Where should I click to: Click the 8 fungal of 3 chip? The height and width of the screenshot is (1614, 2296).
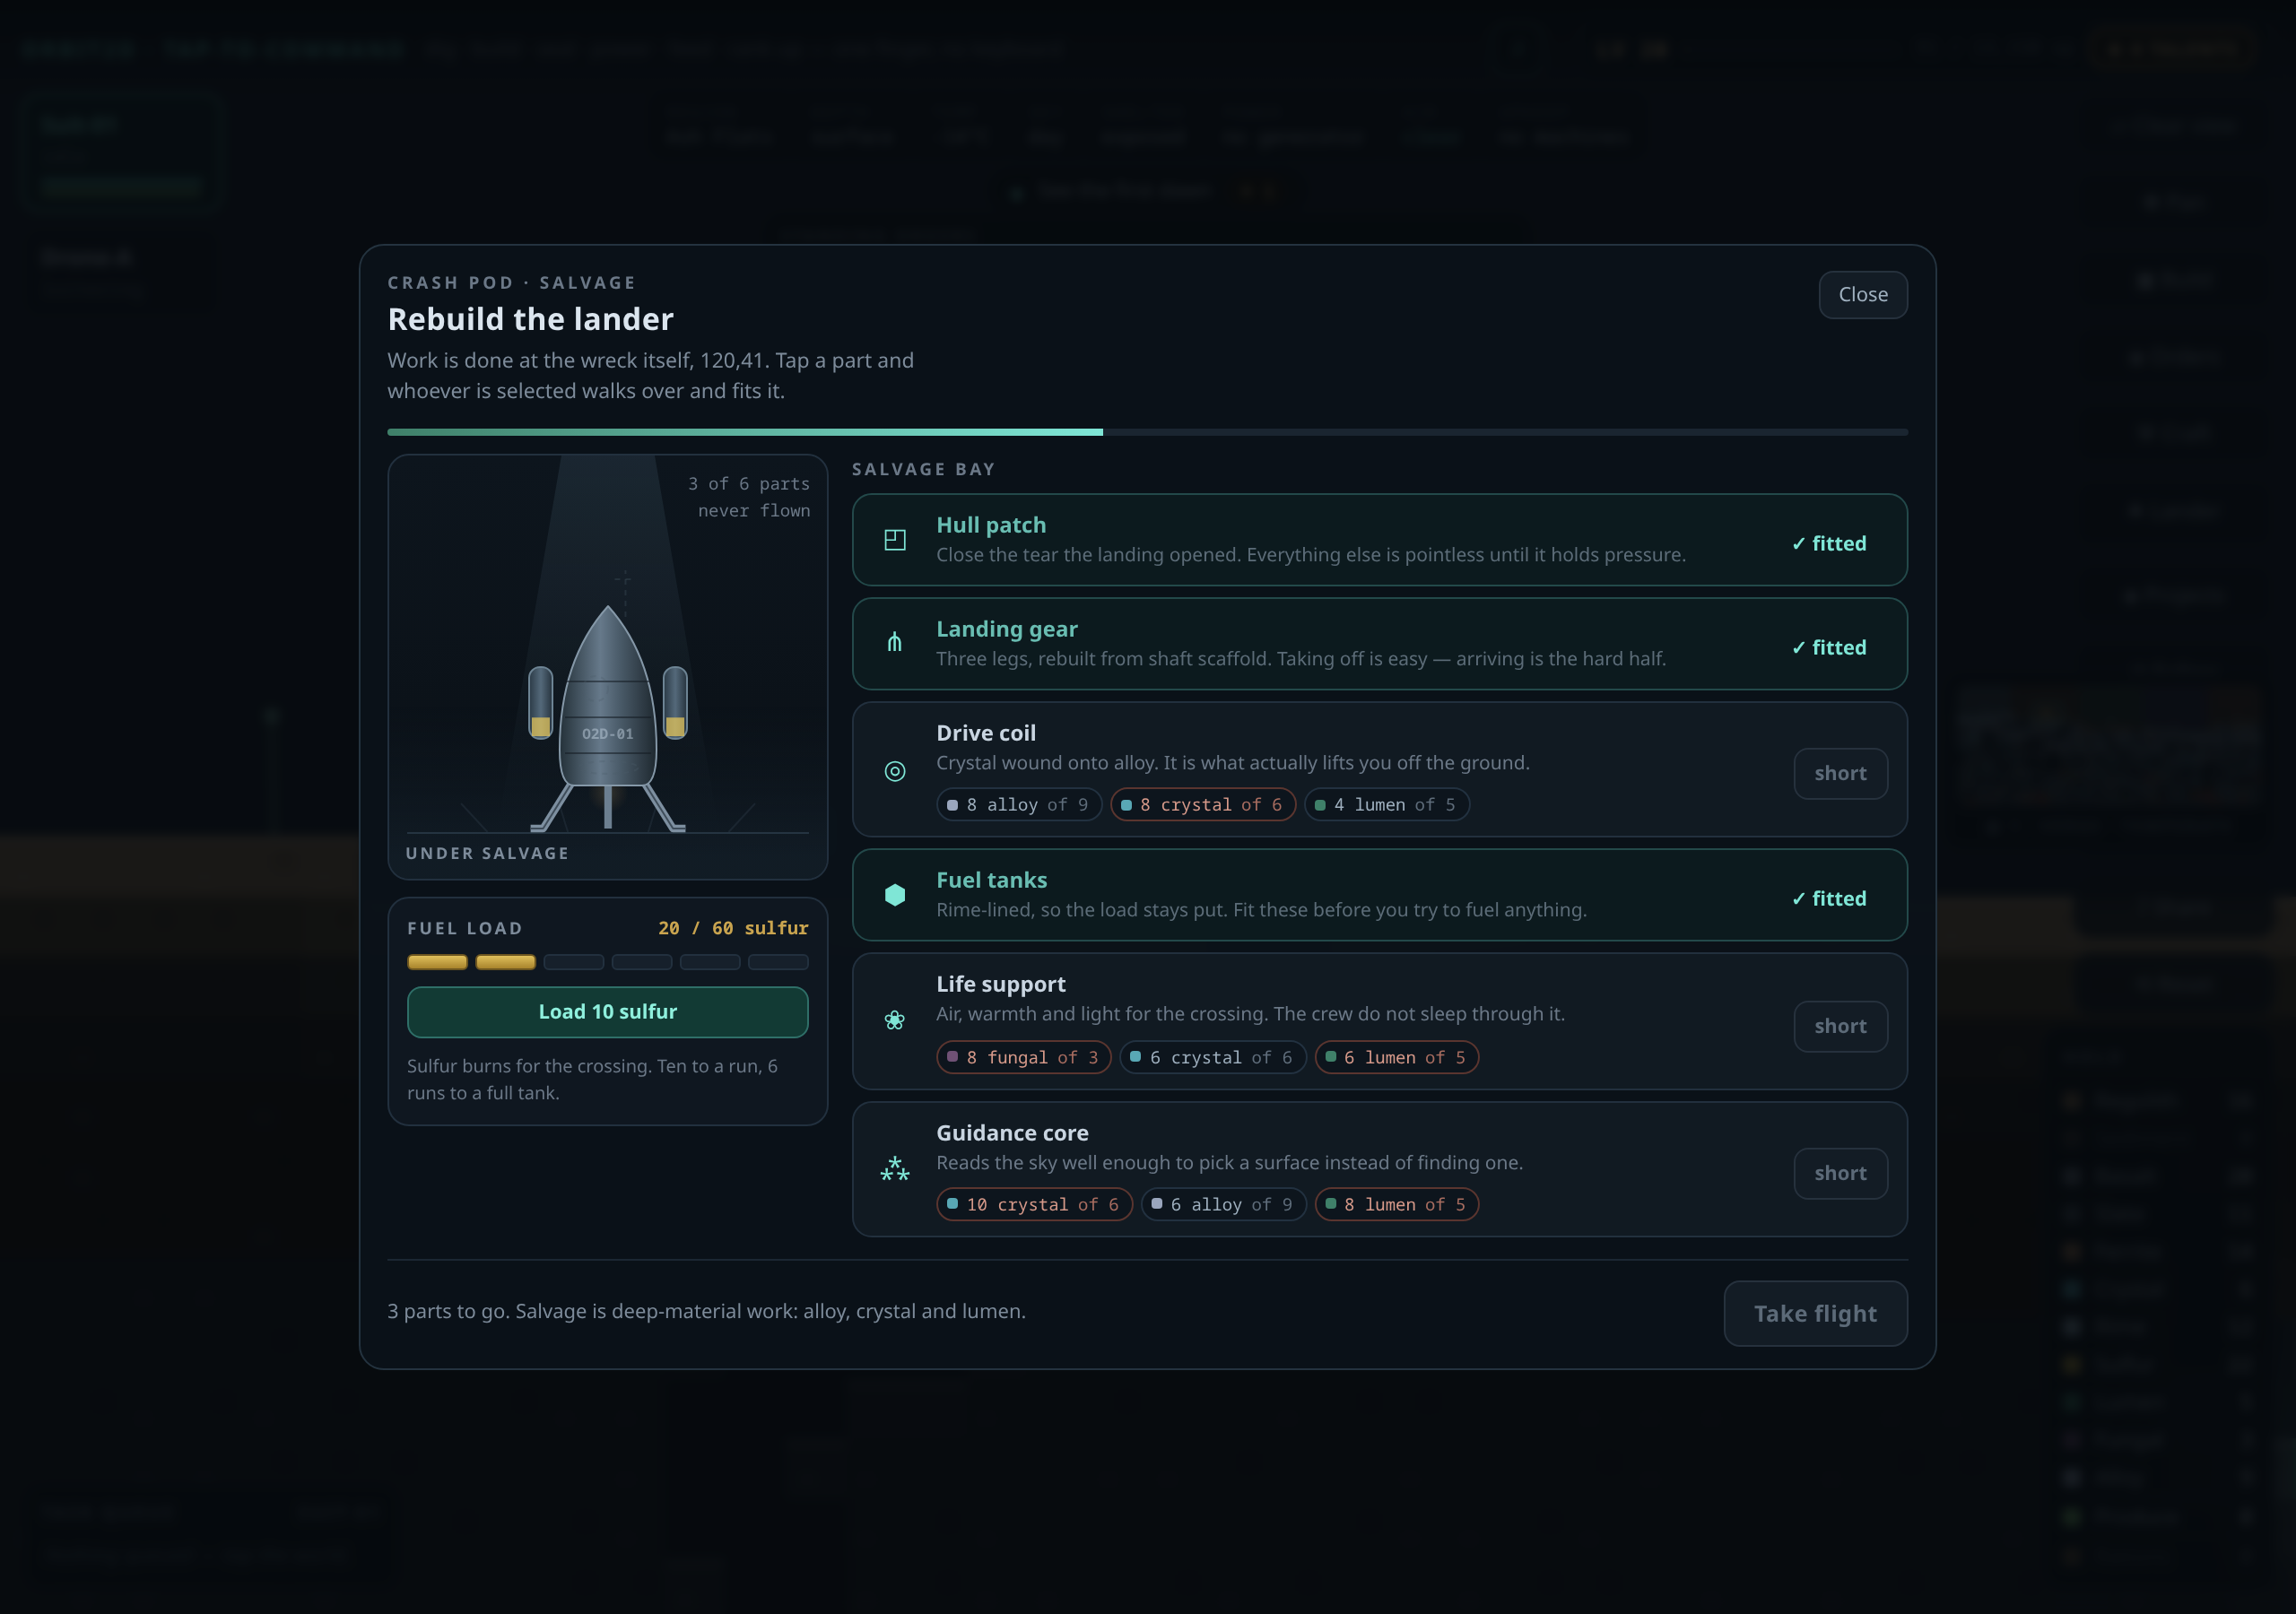click(x=1024, y=1057)
